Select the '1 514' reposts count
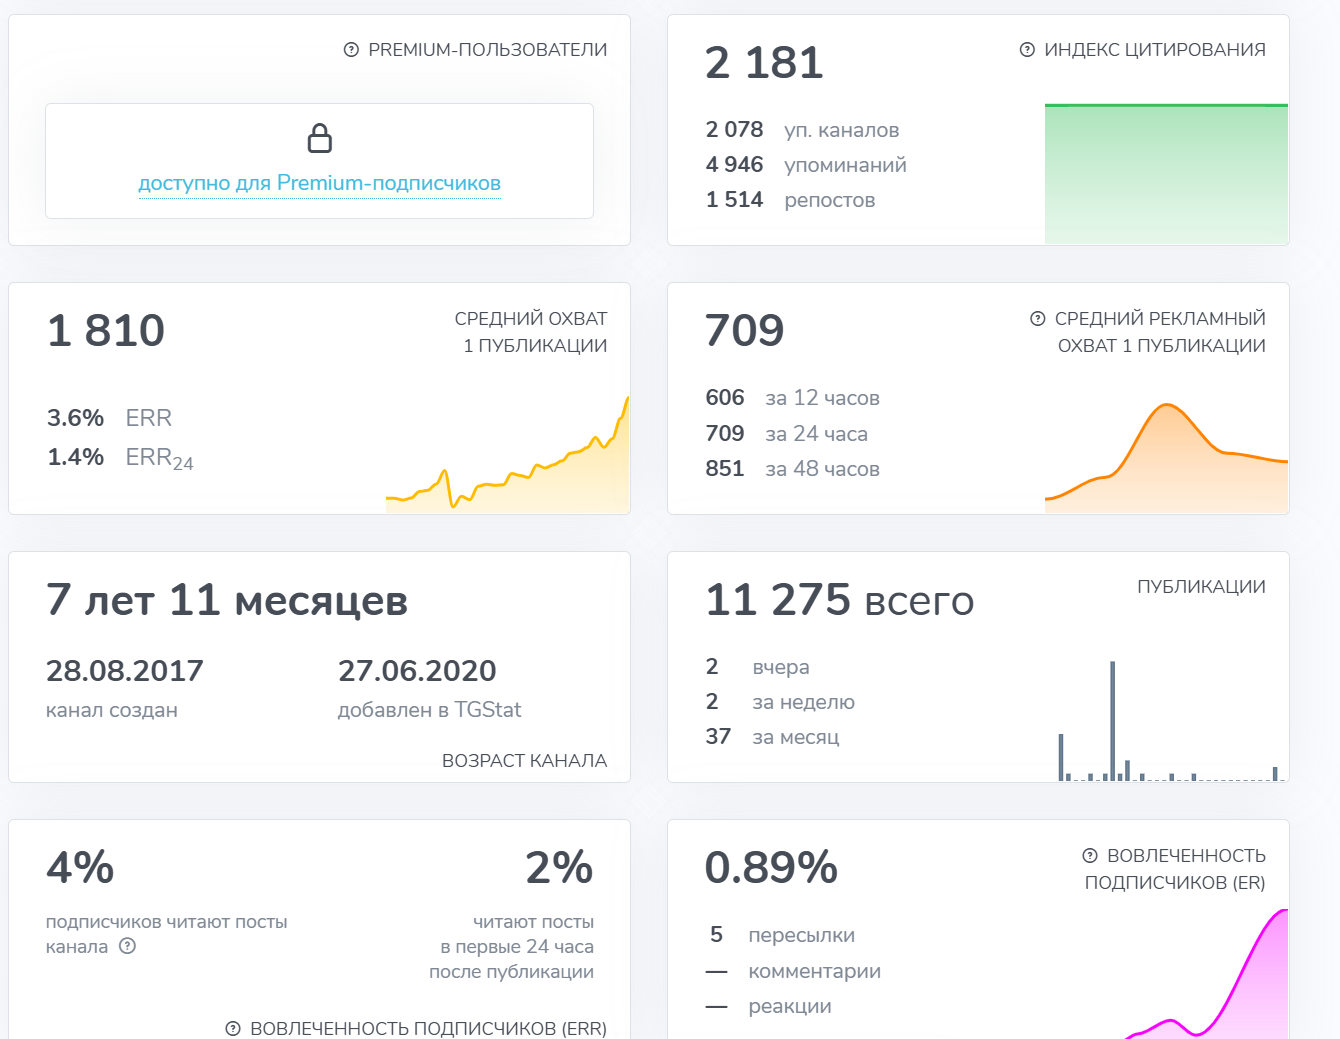This screenshot has height=1039, width=1340. [734, 200]
